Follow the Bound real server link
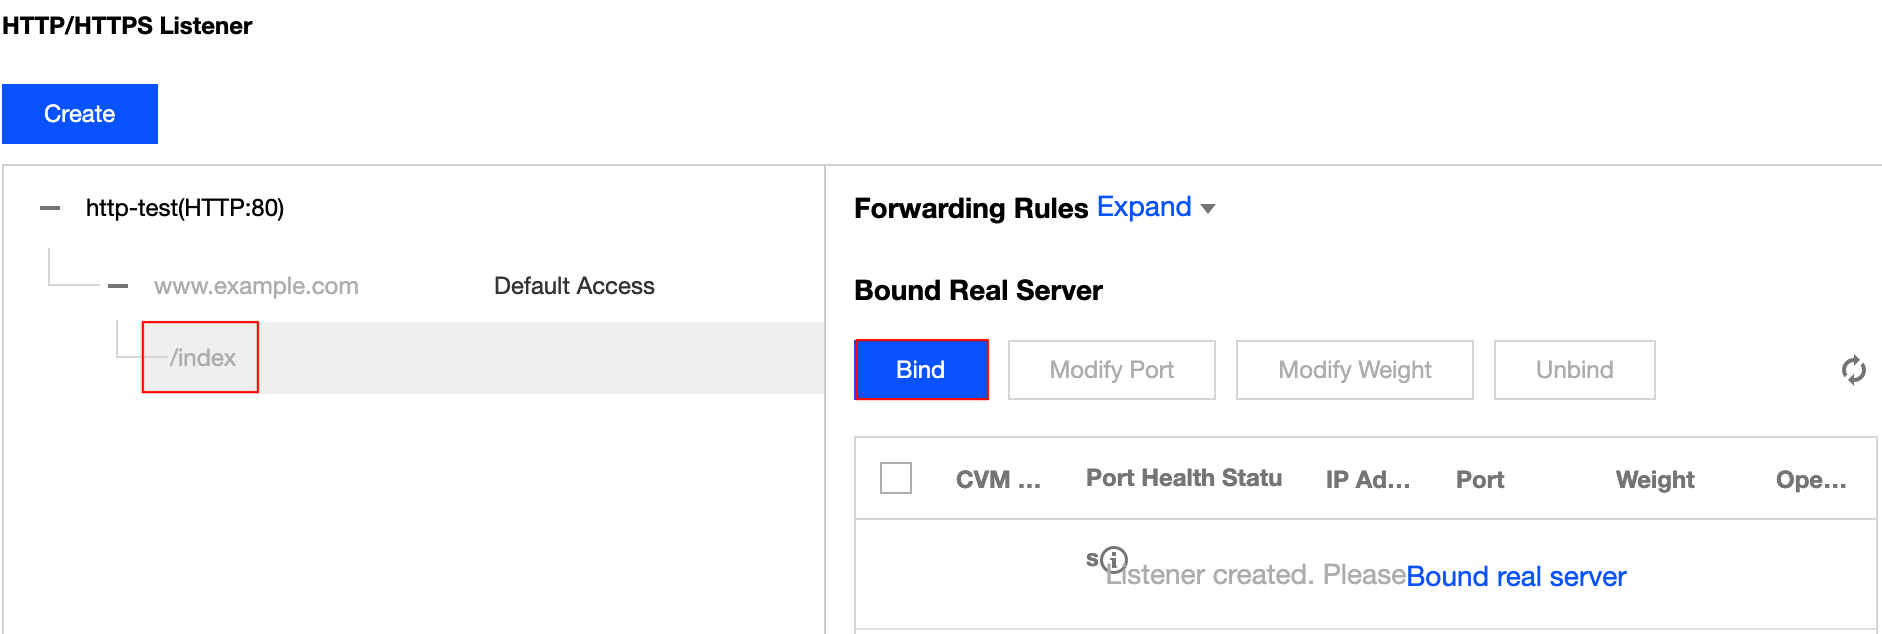Image resolution: width=1882 pixels, height=634 pixels. [1515, 576]
